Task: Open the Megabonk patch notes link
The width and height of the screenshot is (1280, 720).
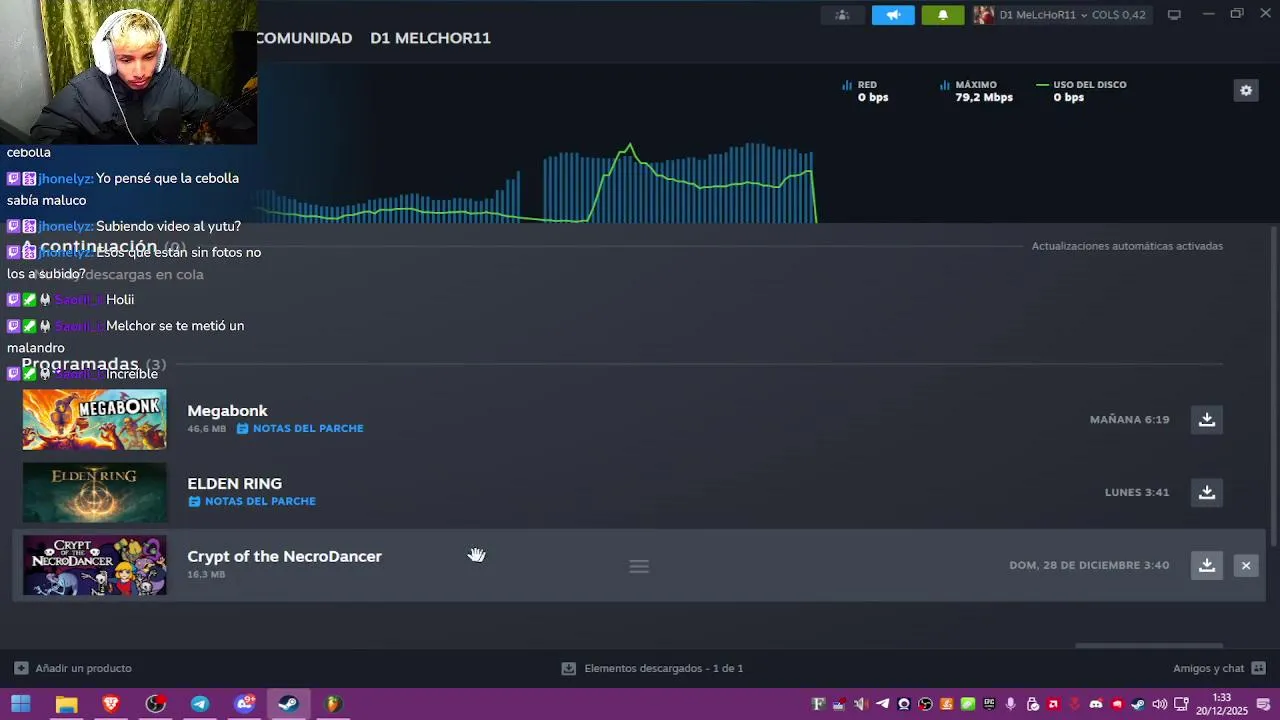Action: 300,429
